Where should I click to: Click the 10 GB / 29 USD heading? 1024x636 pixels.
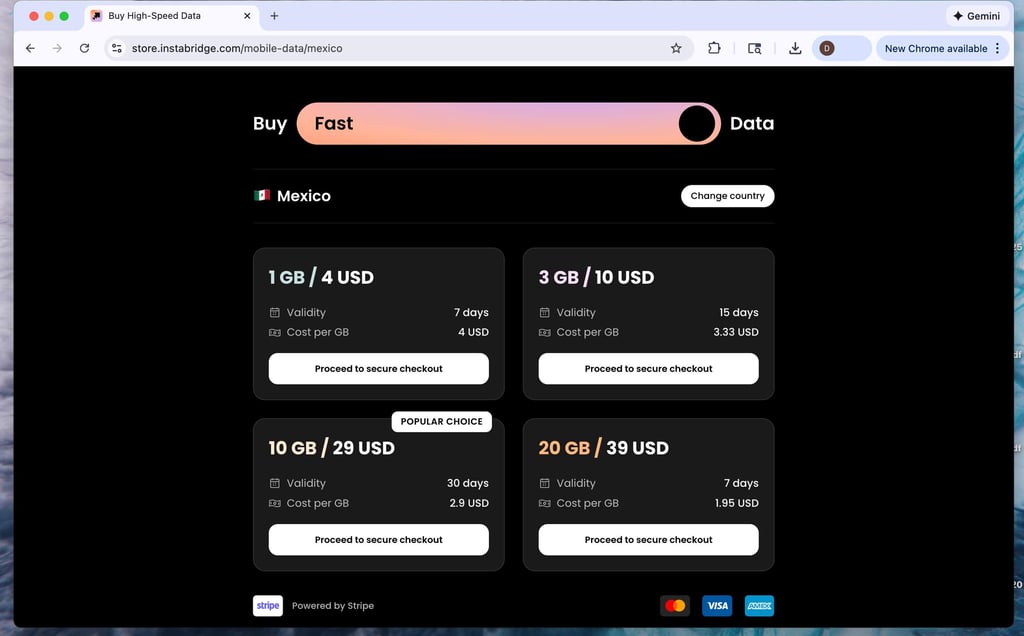pos(332,448)
